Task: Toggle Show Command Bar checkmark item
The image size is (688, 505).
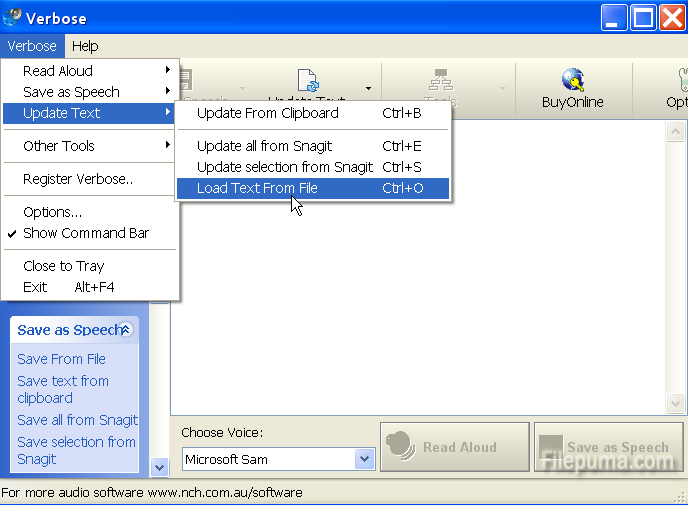Action: 90,233
